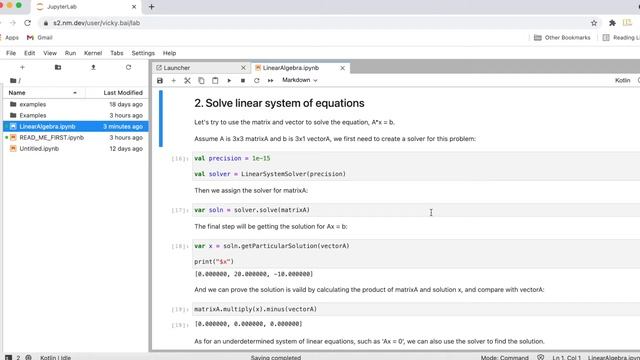Viewport: 640px width, 360px height.
Task: Interrupt the kernel stop button
Action: [x=243, y=80]
